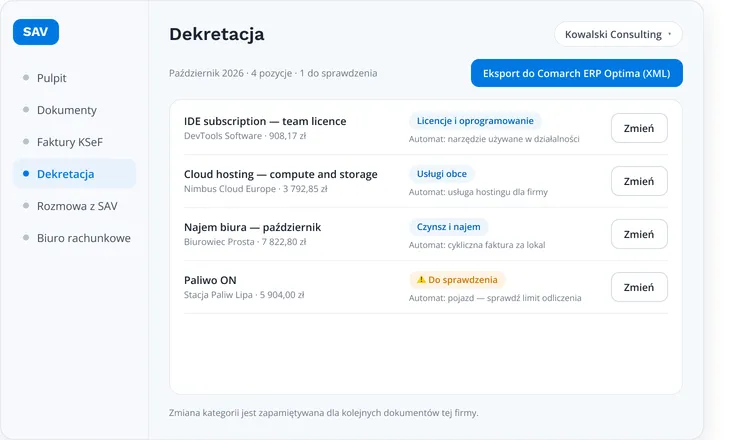Select Najem biura — październik title

(253, 227)
